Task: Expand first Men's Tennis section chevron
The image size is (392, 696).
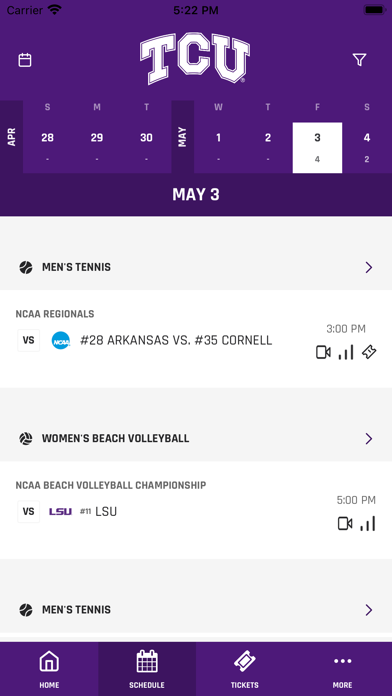Action: pos(368,267)
